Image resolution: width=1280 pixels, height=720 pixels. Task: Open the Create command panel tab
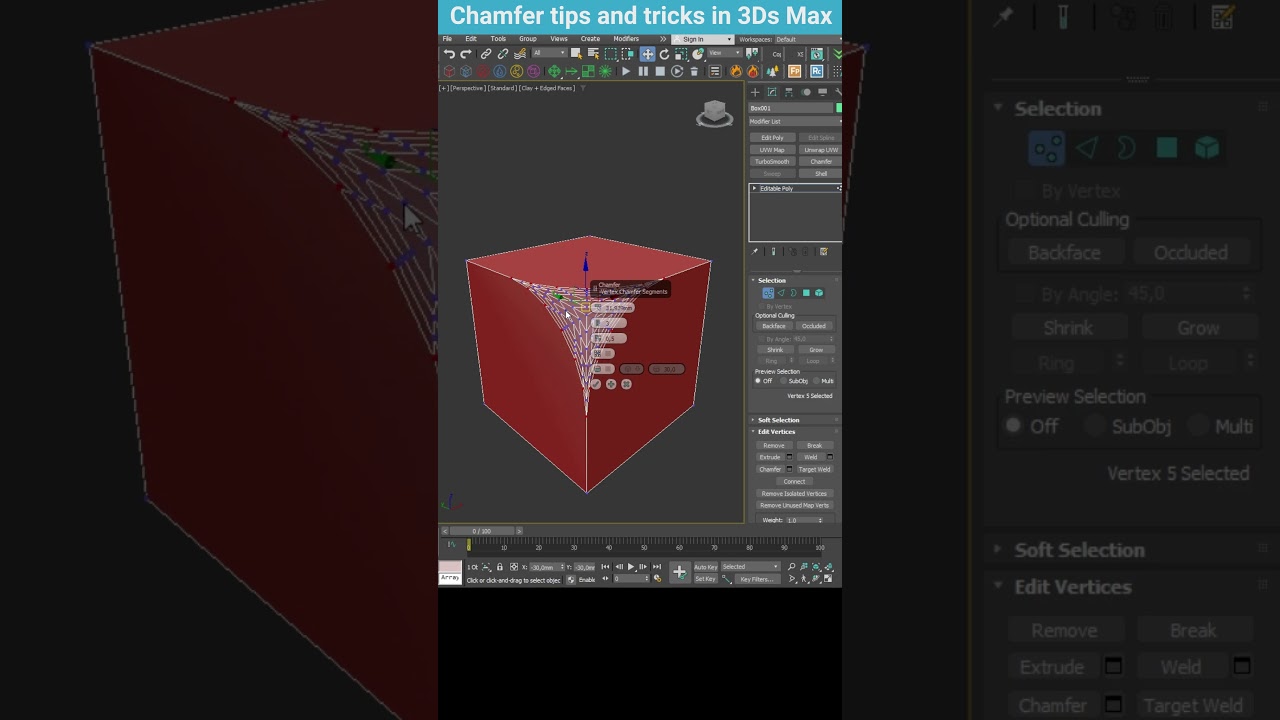pos(755,92)
